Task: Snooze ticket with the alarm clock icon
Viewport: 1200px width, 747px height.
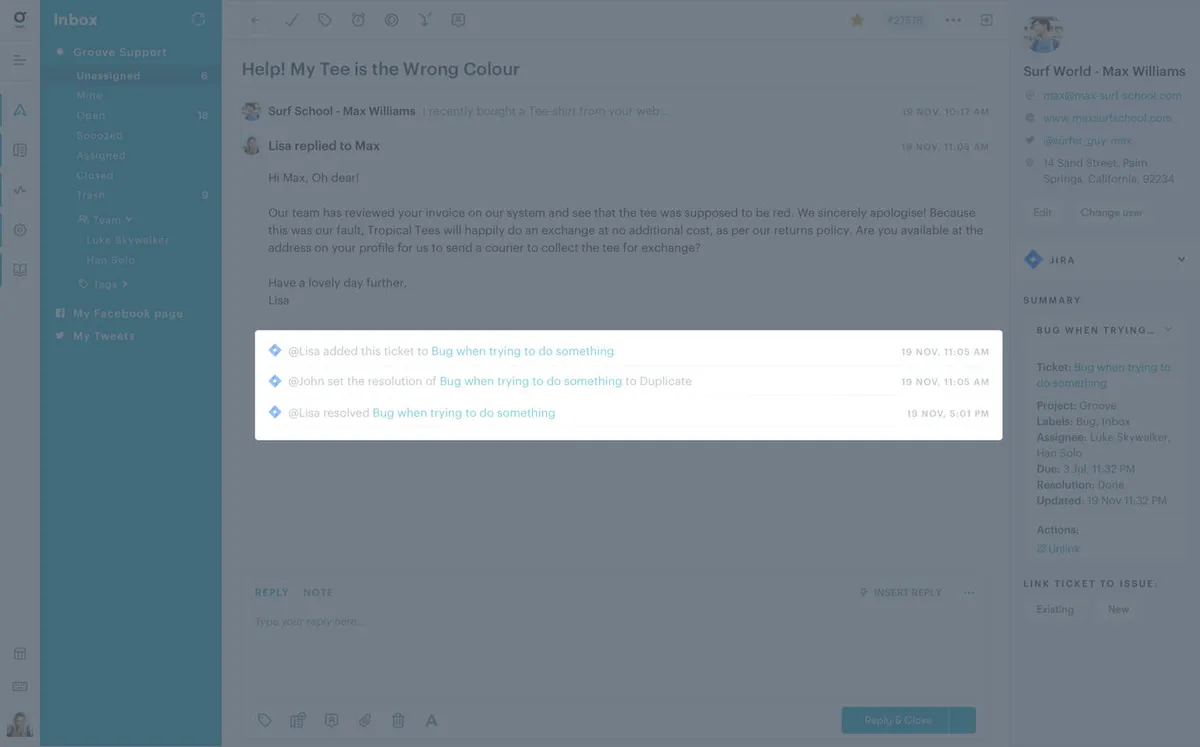Action: click(x=358, y=20)
